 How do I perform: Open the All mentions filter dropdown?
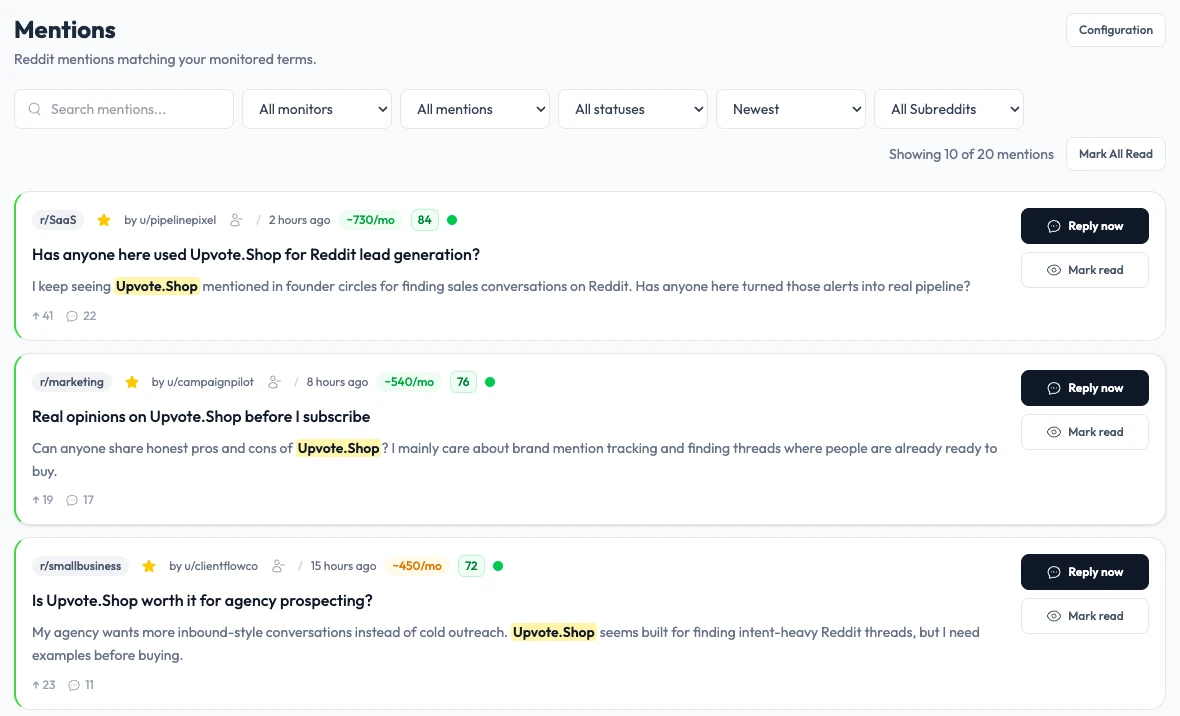point(475,109)
